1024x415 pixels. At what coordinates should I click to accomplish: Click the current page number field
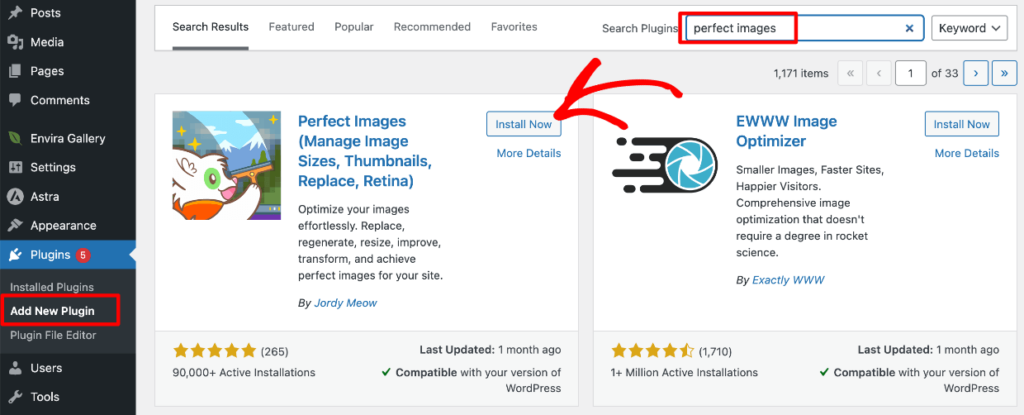910,73
